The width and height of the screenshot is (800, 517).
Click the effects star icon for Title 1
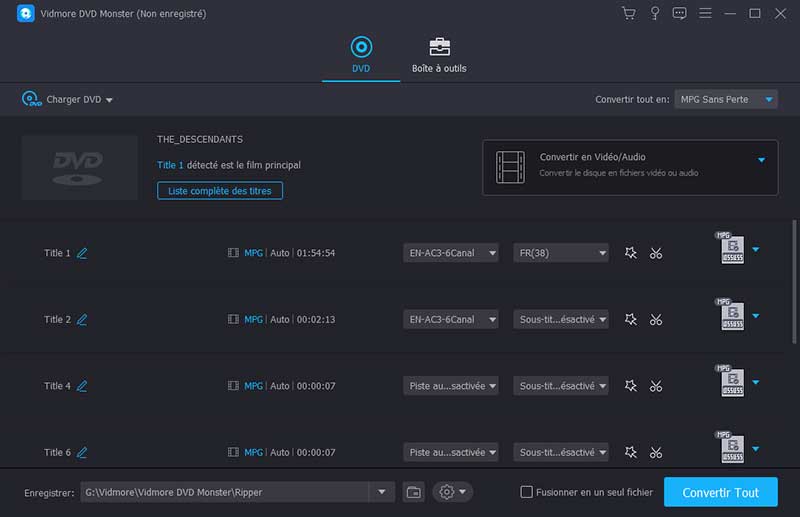(x=631, y=253)
